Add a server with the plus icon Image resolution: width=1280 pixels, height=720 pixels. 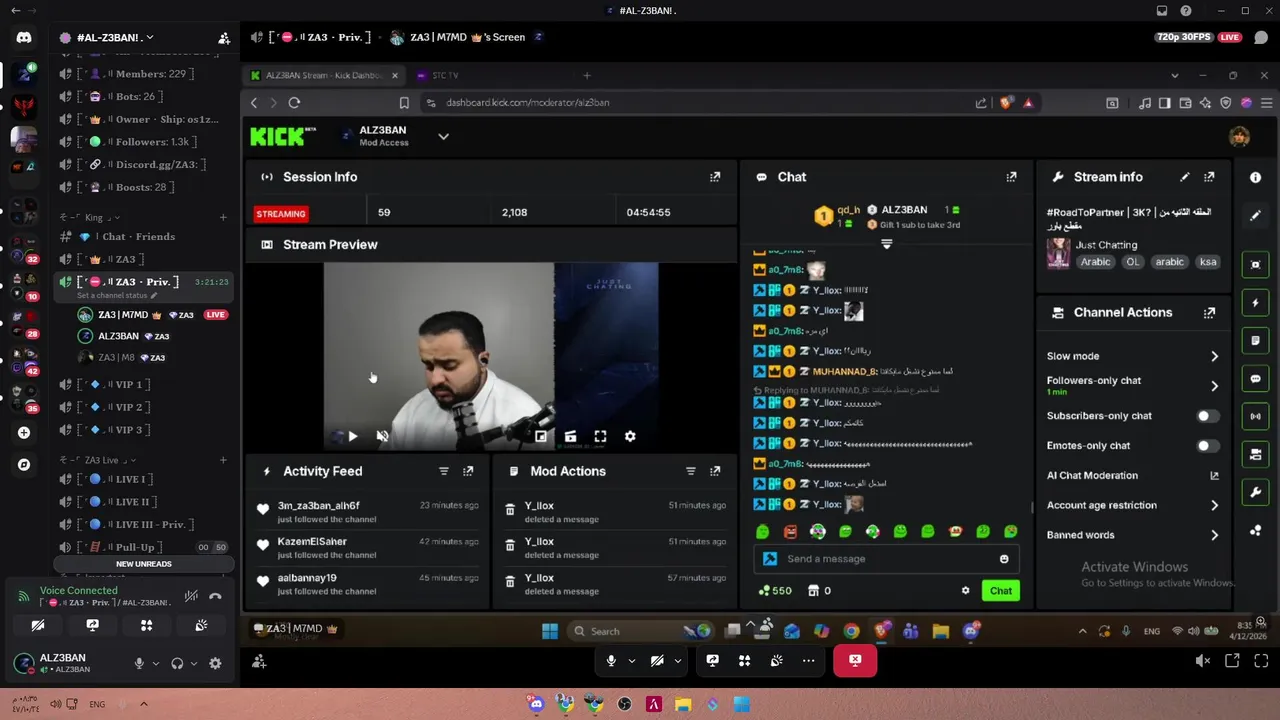click(x=24, y=433)
